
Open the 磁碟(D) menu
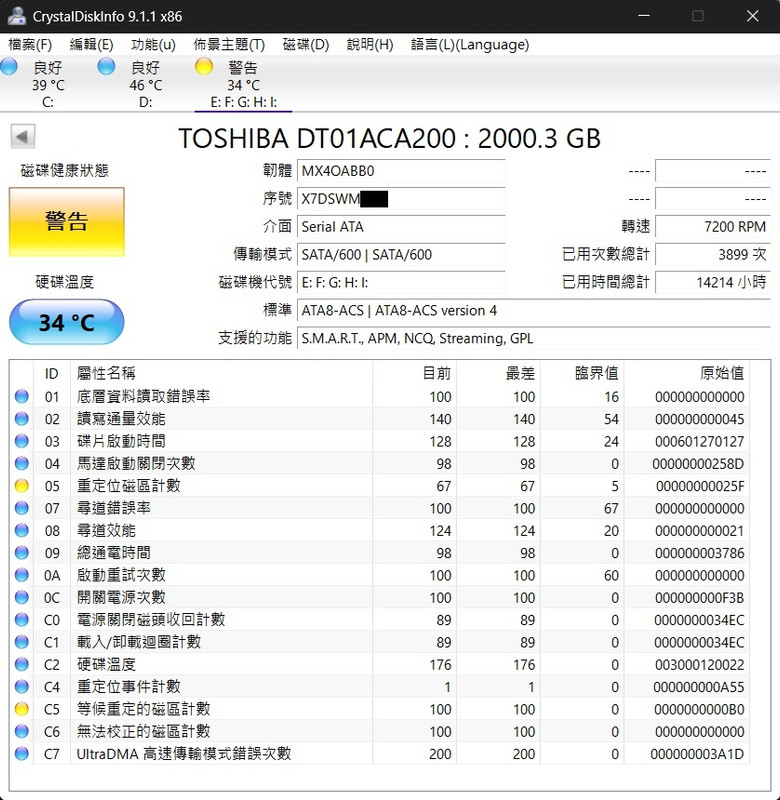pos(306,45)
